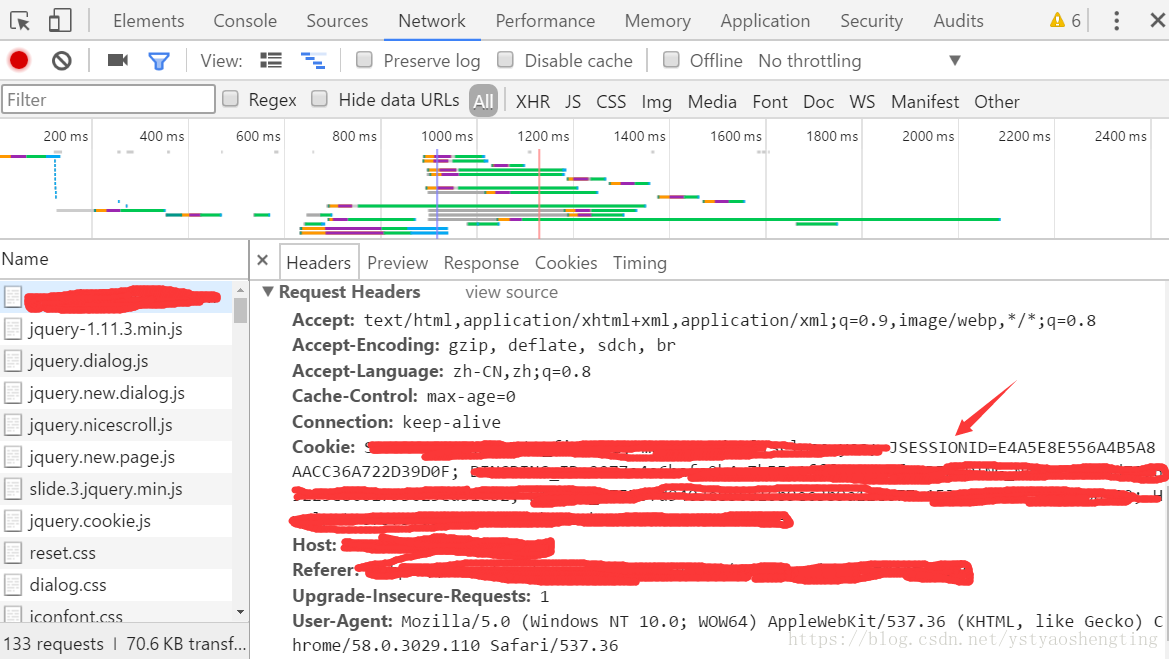Toggle the device toolbar icon
The image size is (1169, 659).
pos(60,20)
